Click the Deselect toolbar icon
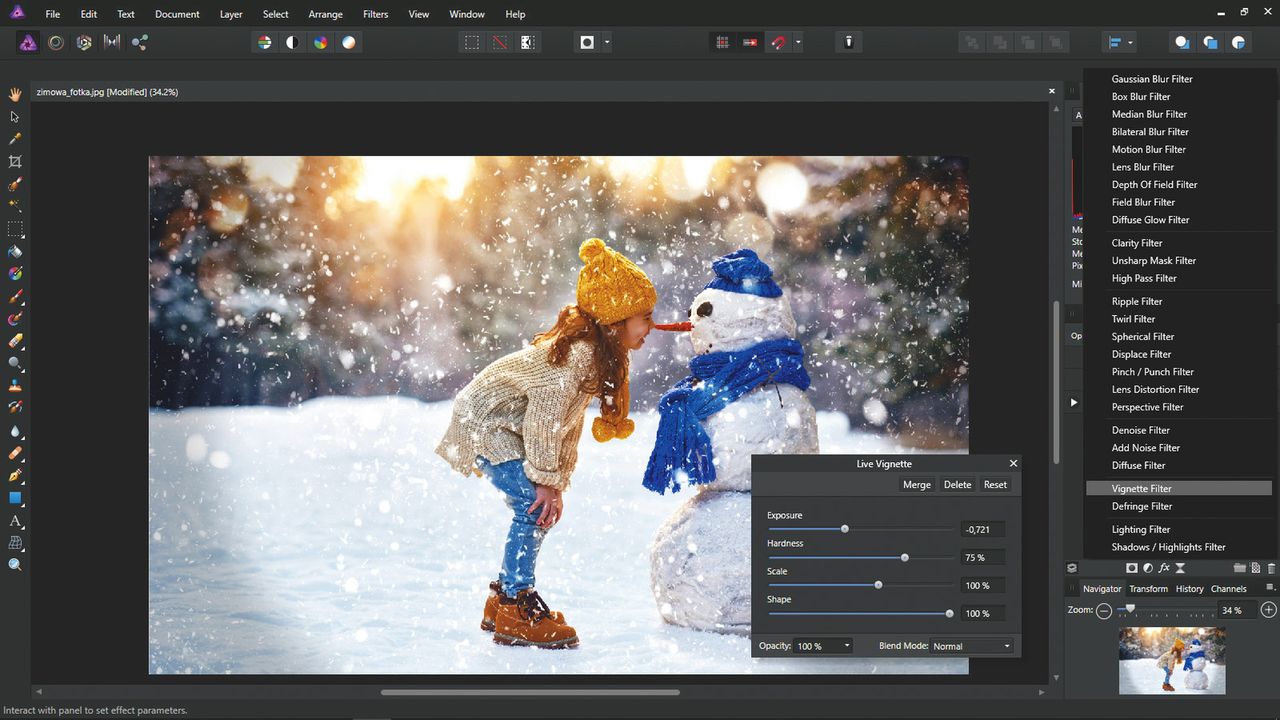Image resolution: width=1280 pixels, height=720 pixels. (499, 42)
